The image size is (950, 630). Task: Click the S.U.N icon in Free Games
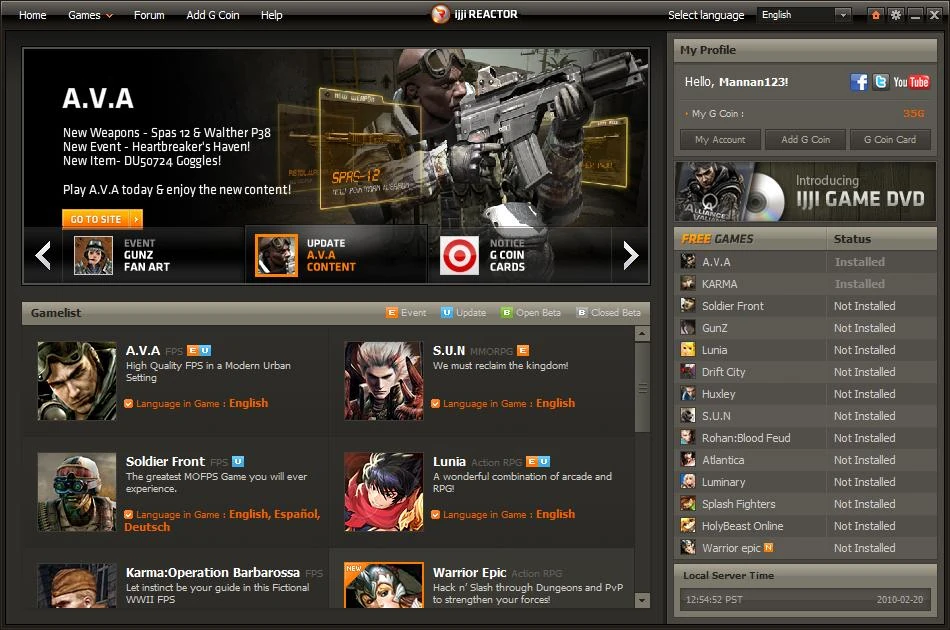tap(688, 415)
